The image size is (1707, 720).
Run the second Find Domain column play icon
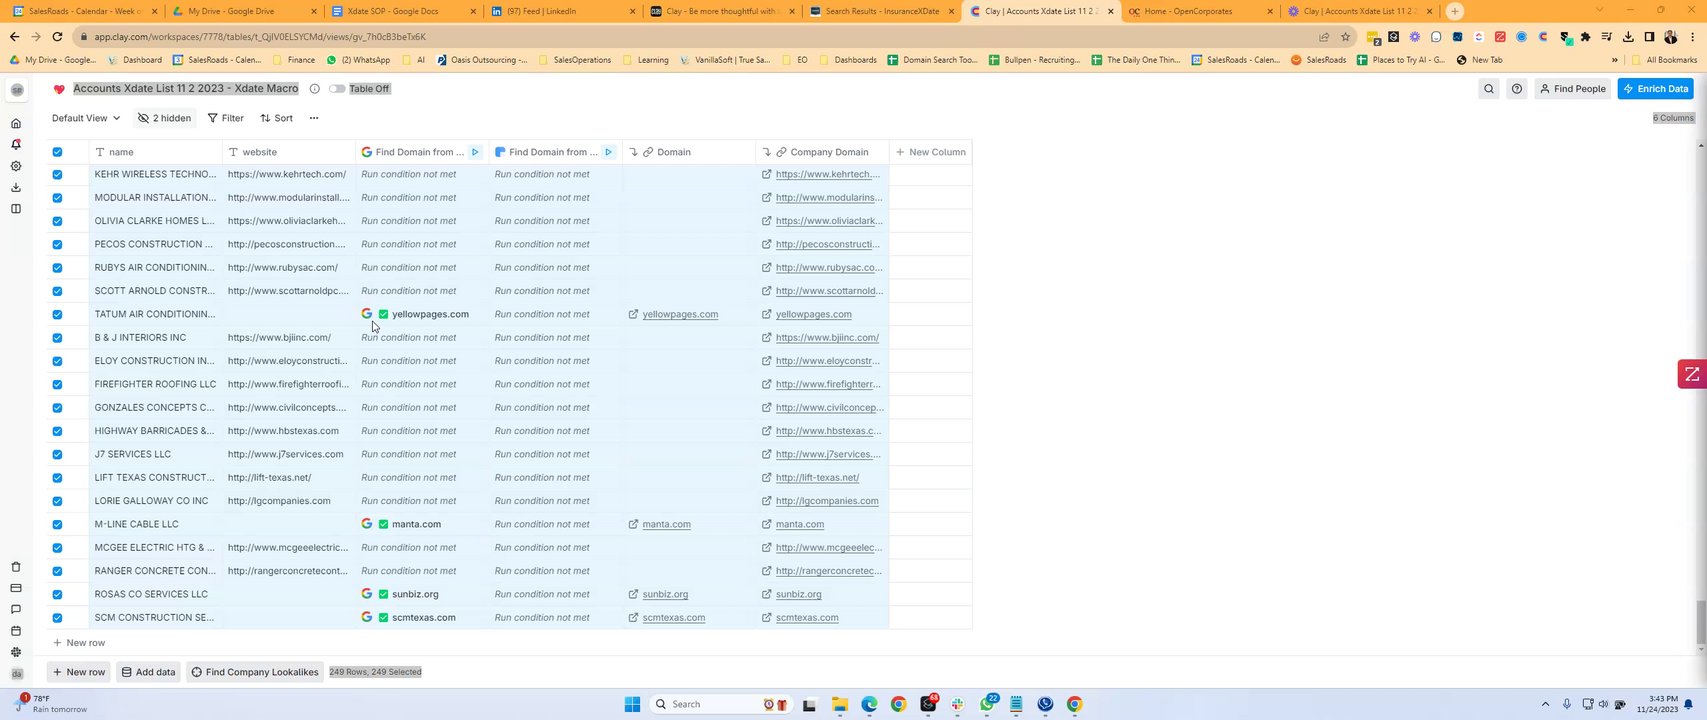point(608,152)
